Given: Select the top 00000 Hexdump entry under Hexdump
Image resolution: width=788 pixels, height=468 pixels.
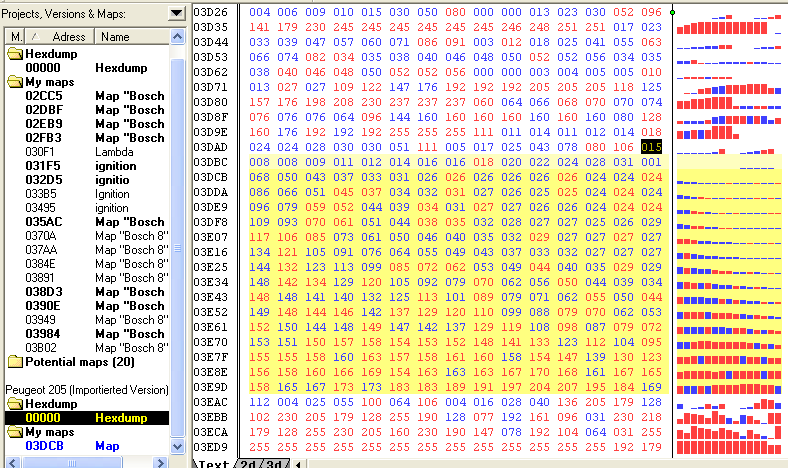Looking at the screenshot, I should point(87,68).
